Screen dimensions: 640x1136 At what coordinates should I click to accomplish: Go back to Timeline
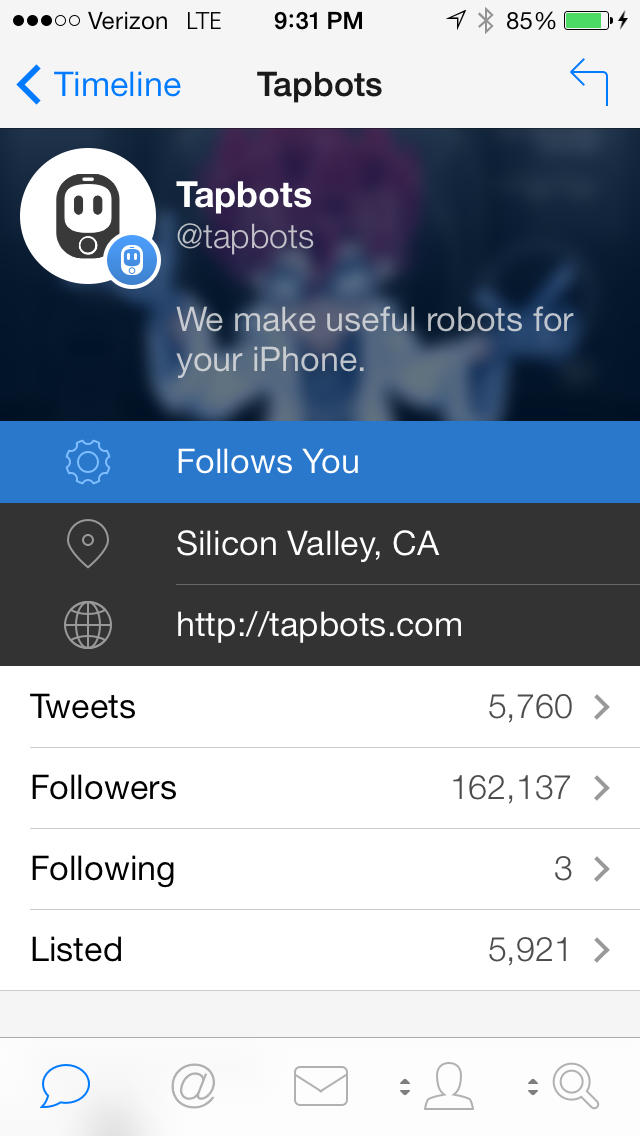coord(99,85)
